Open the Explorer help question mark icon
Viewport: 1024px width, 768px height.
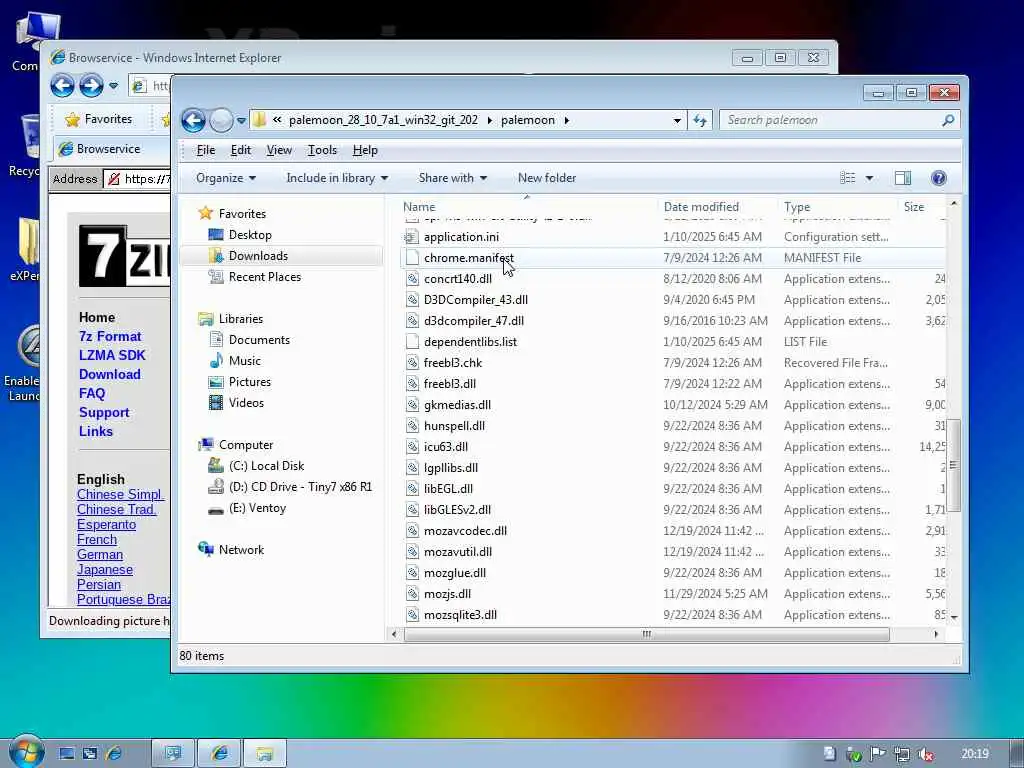938,178
